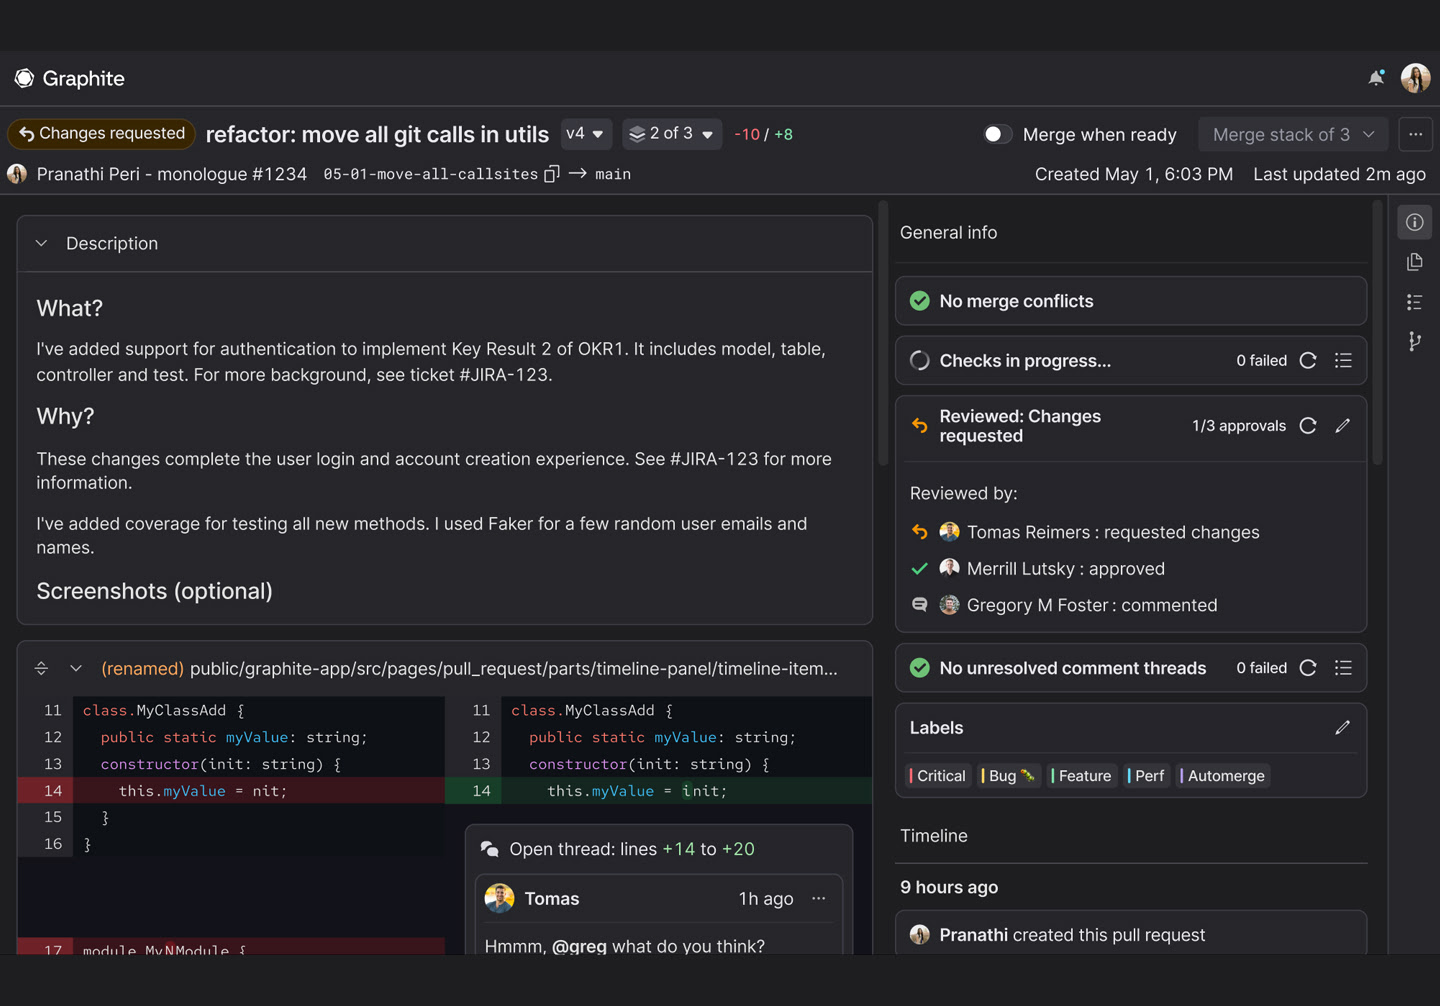Open the checklist panel in the right sidebar

tap(1414, 301)
